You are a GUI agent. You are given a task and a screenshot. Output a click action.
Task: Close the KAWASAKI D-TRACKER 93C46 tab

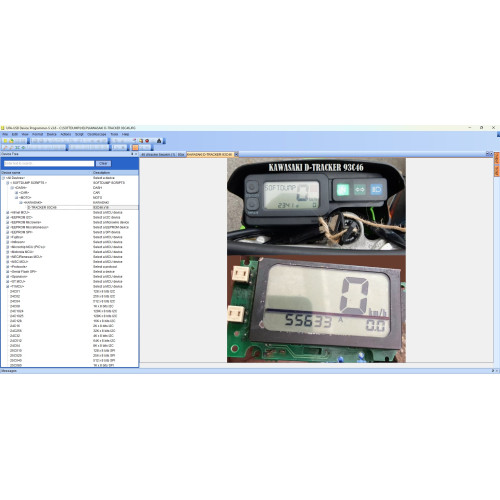click(236, 154)
